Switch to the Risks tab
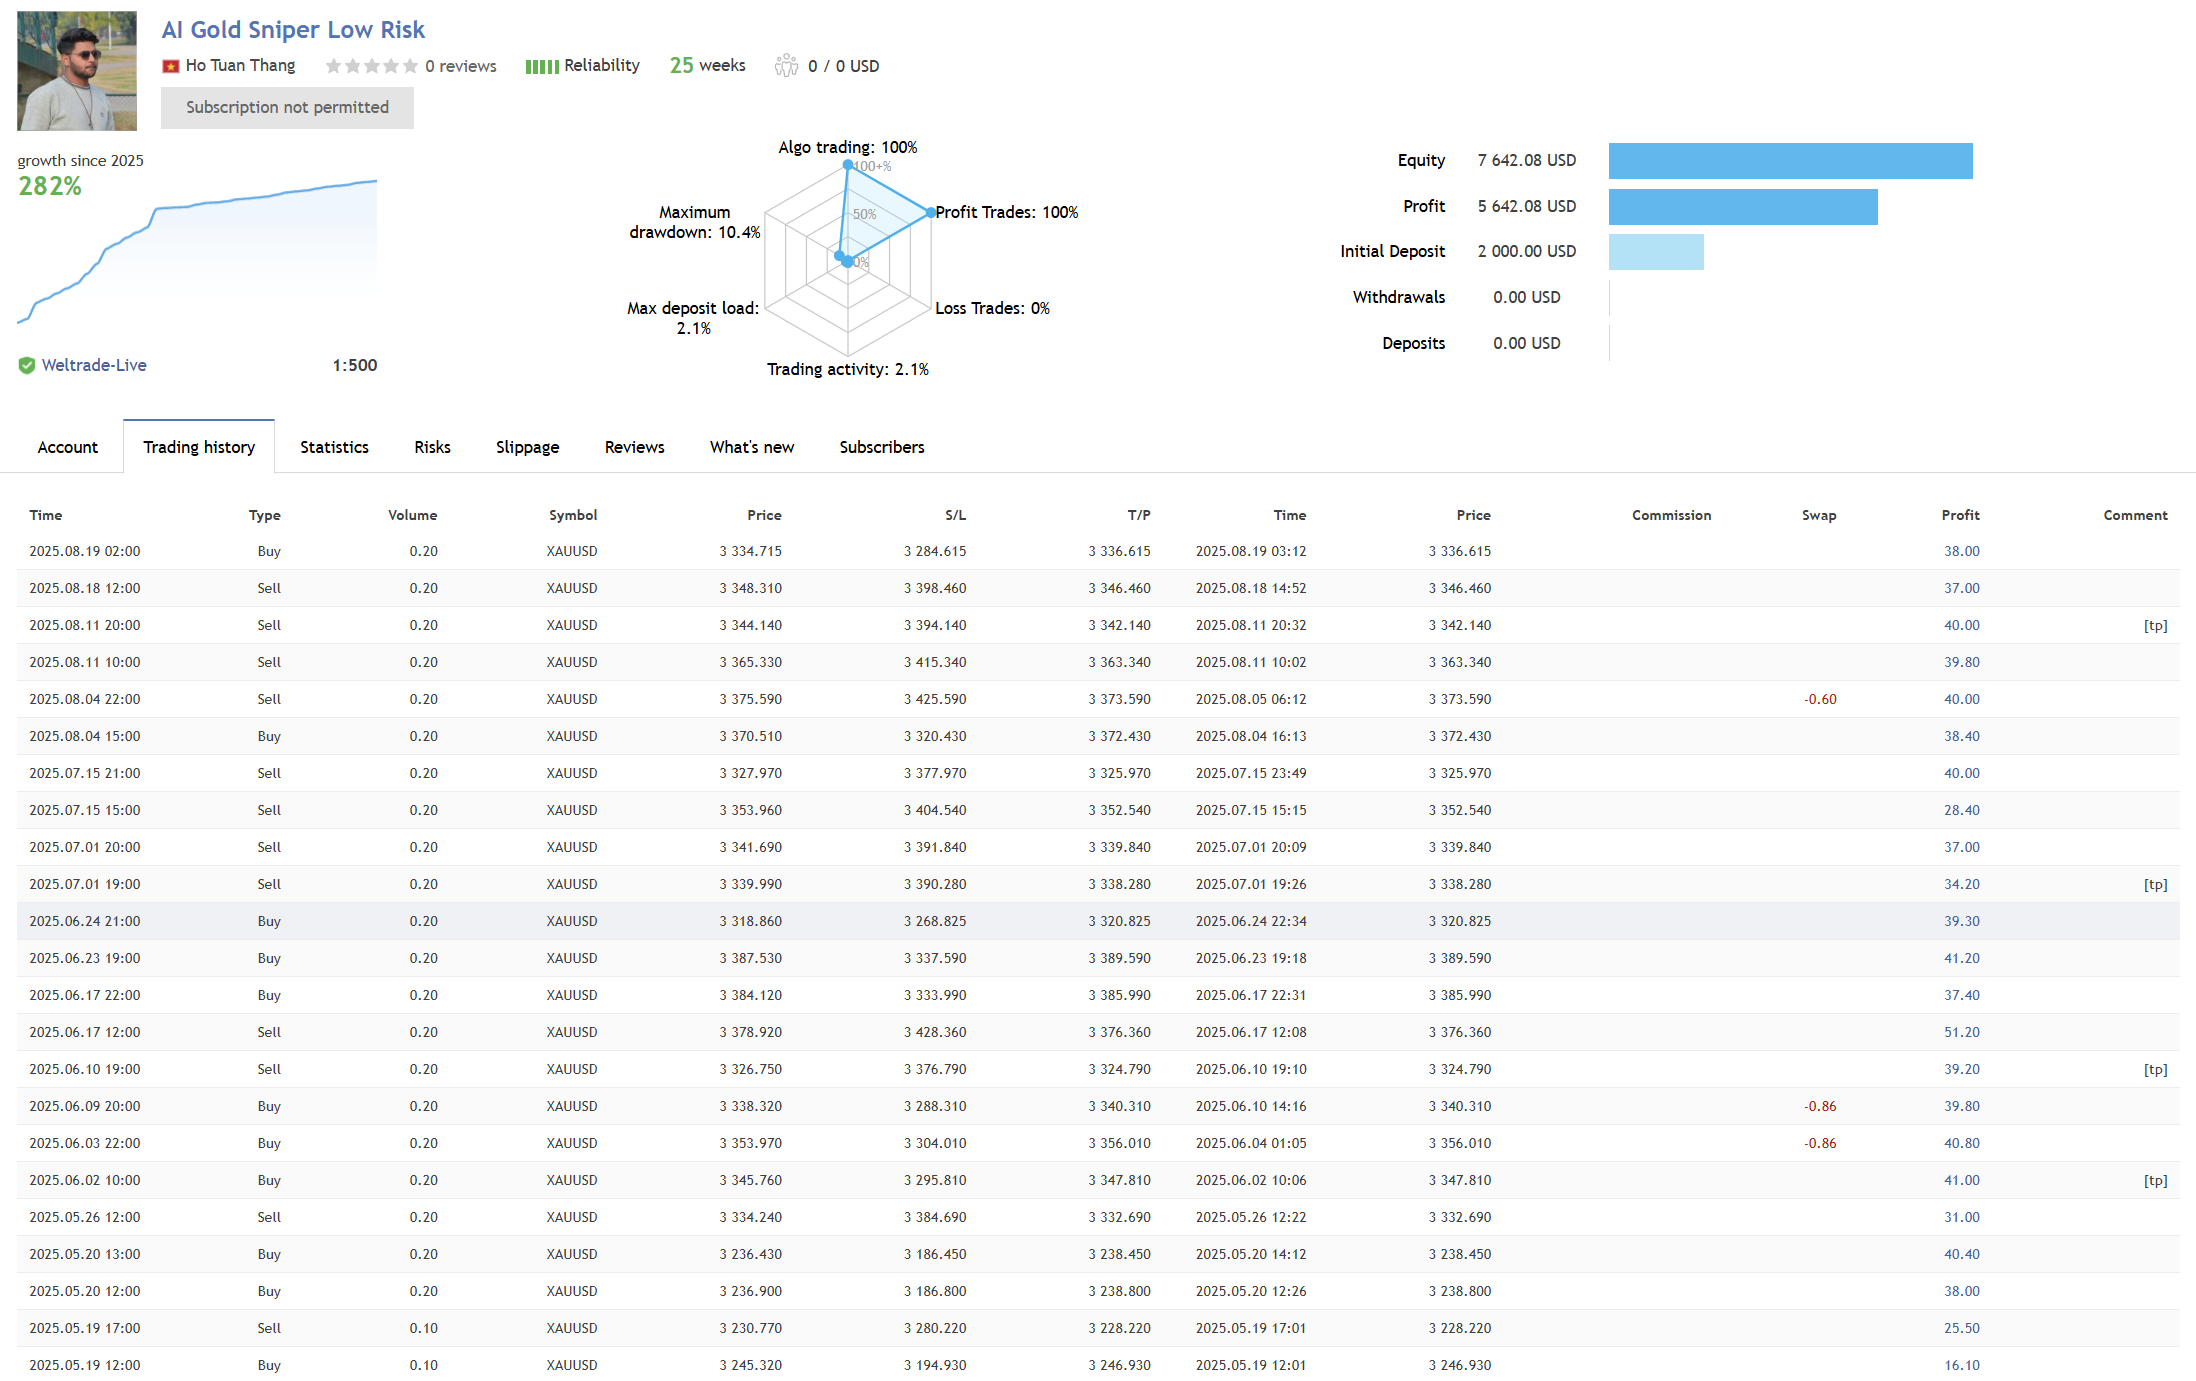This screenshot has height=1381, width=2196. (x=432, y=447)
